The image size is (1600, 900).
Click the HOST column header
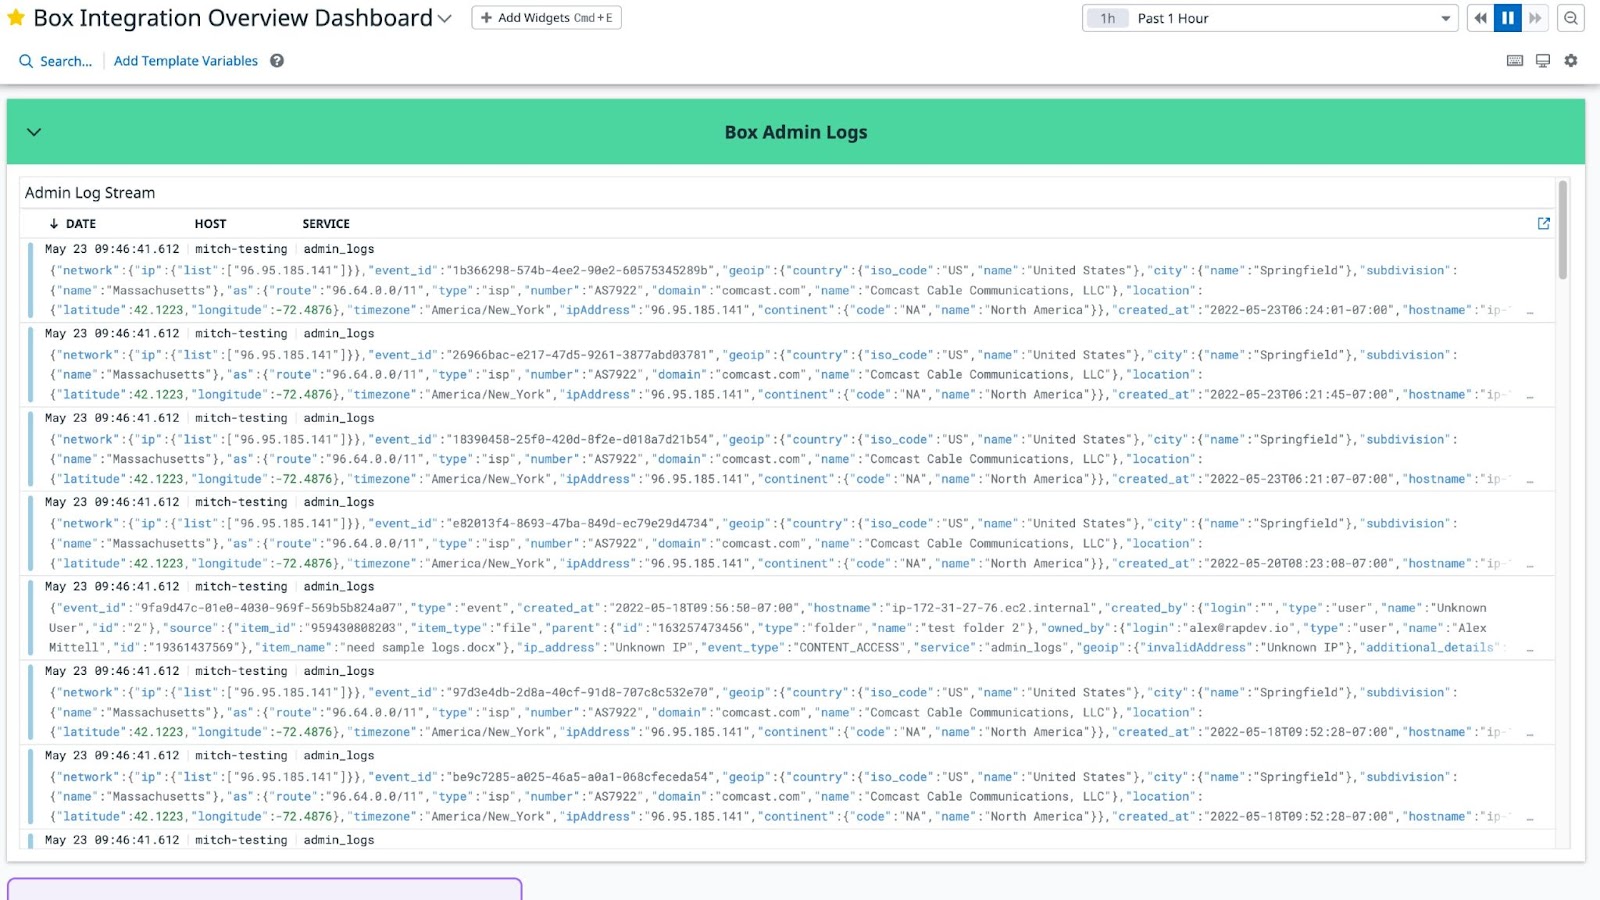tap(210, 224)
